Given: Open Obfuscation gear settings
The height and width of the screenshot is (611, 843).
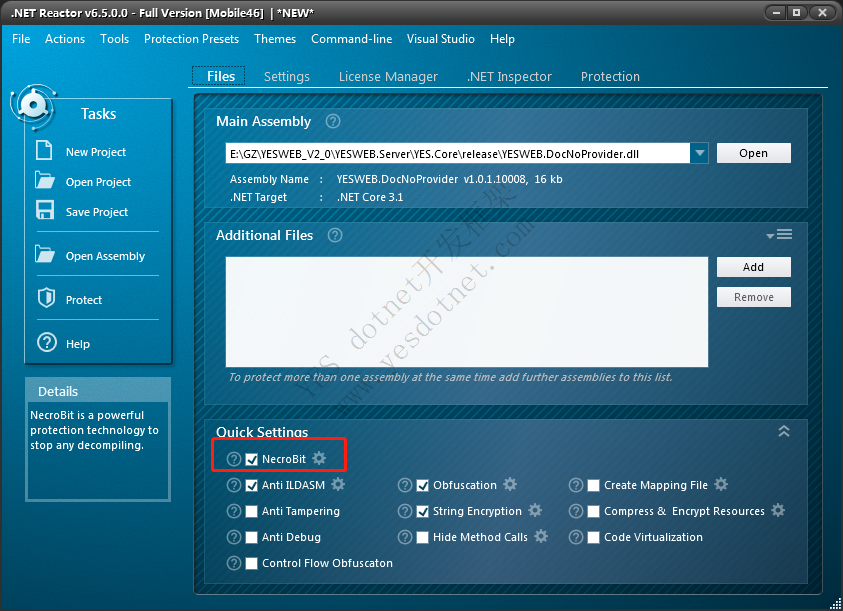Looking at the screenshot, I should [510, 484].
